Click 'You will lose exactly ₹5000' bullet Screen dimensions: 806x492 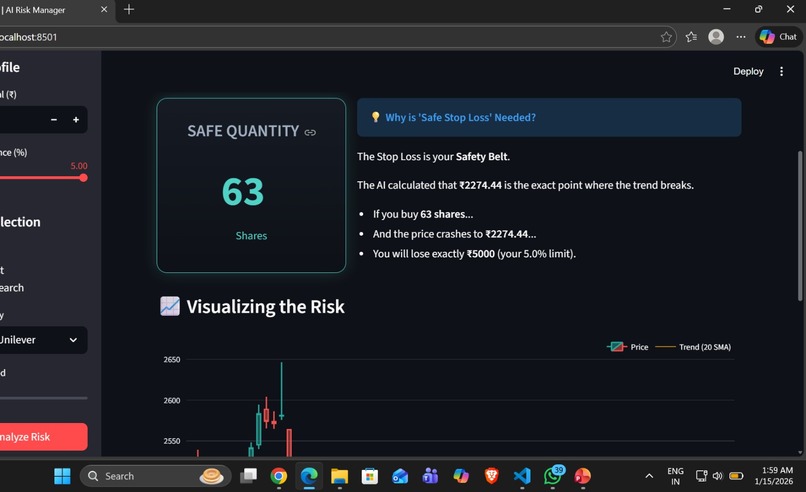click(x=474, y=254)
